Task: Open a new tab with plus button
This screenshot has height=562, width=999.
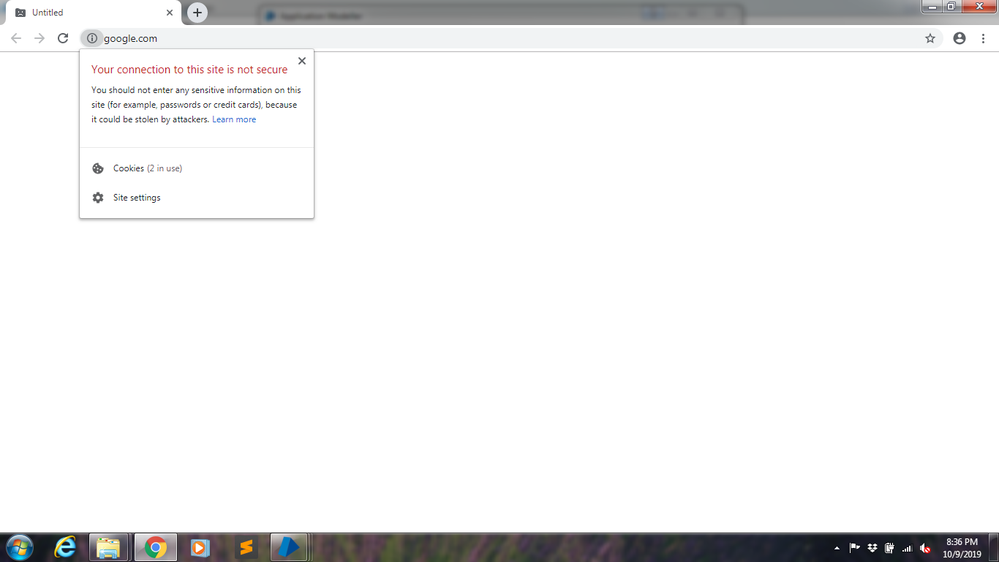Action: point(198,13)
